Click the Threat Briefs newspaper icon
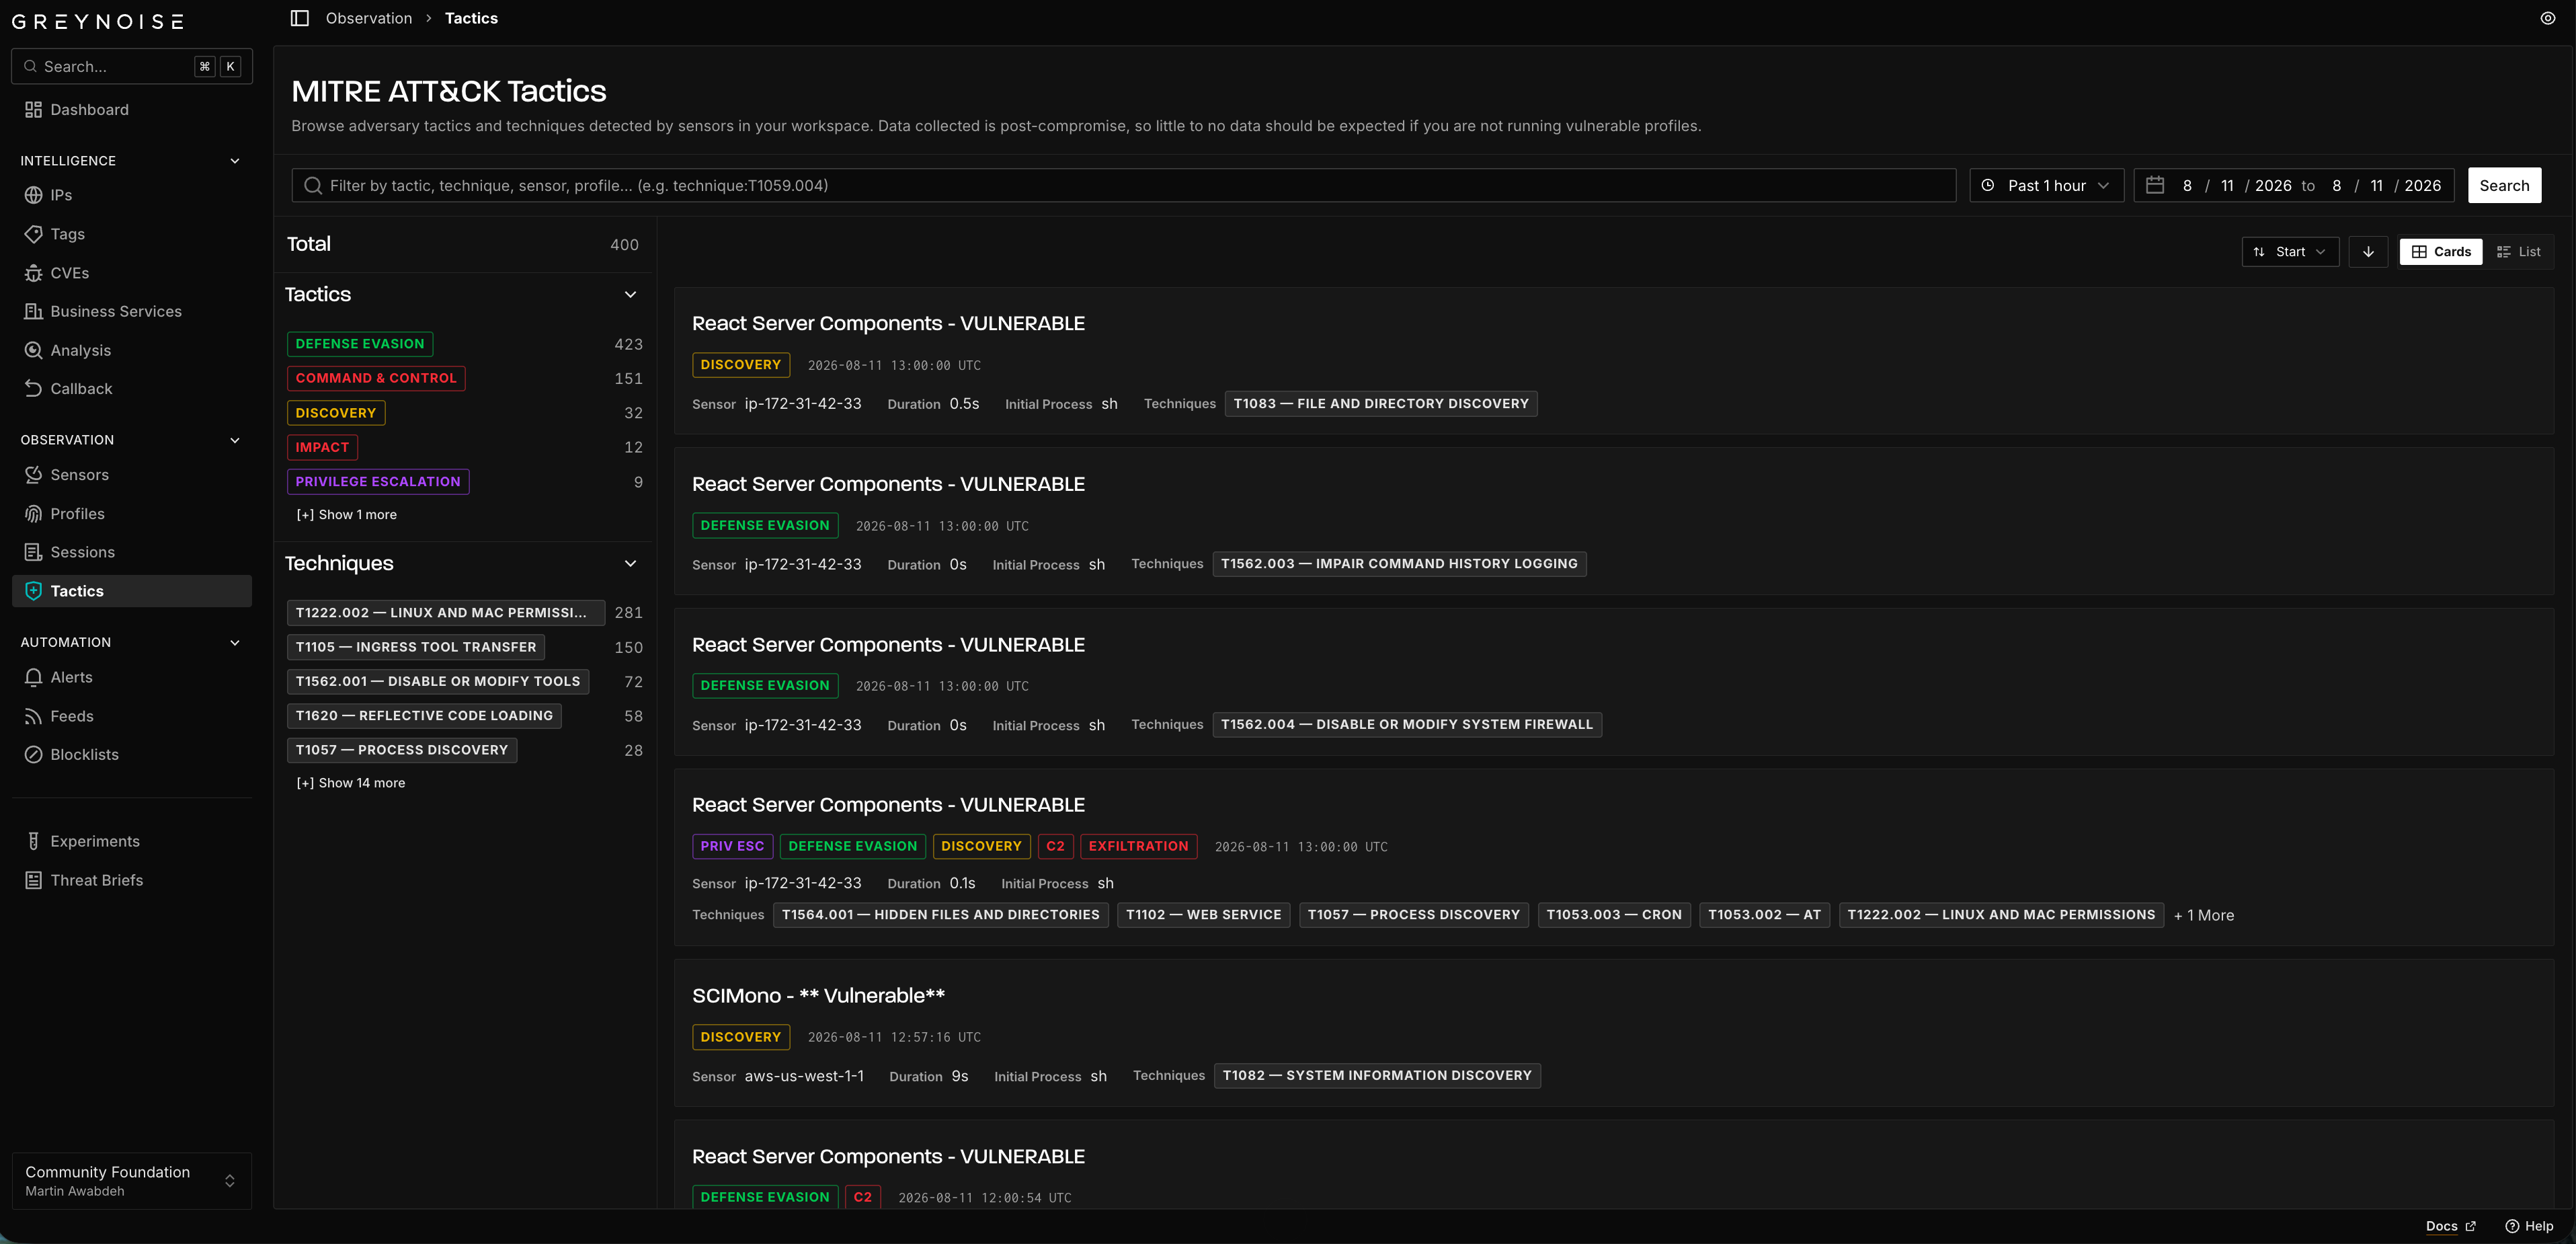Screen dimensions: 2576x1244 click(x=33, y=880)
